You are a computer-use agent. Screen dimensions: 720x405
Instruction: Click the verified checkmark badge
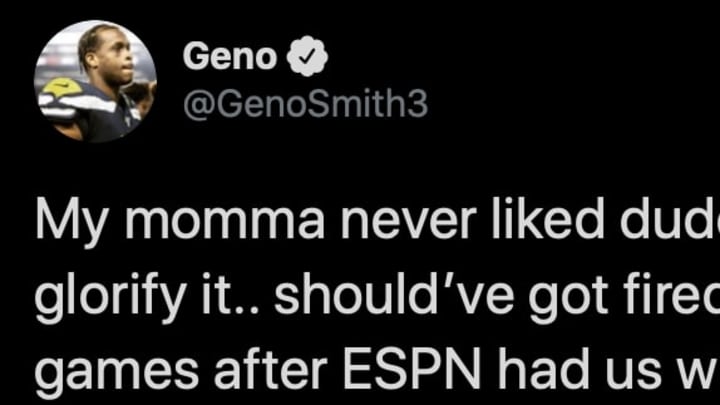click(307, 56)
